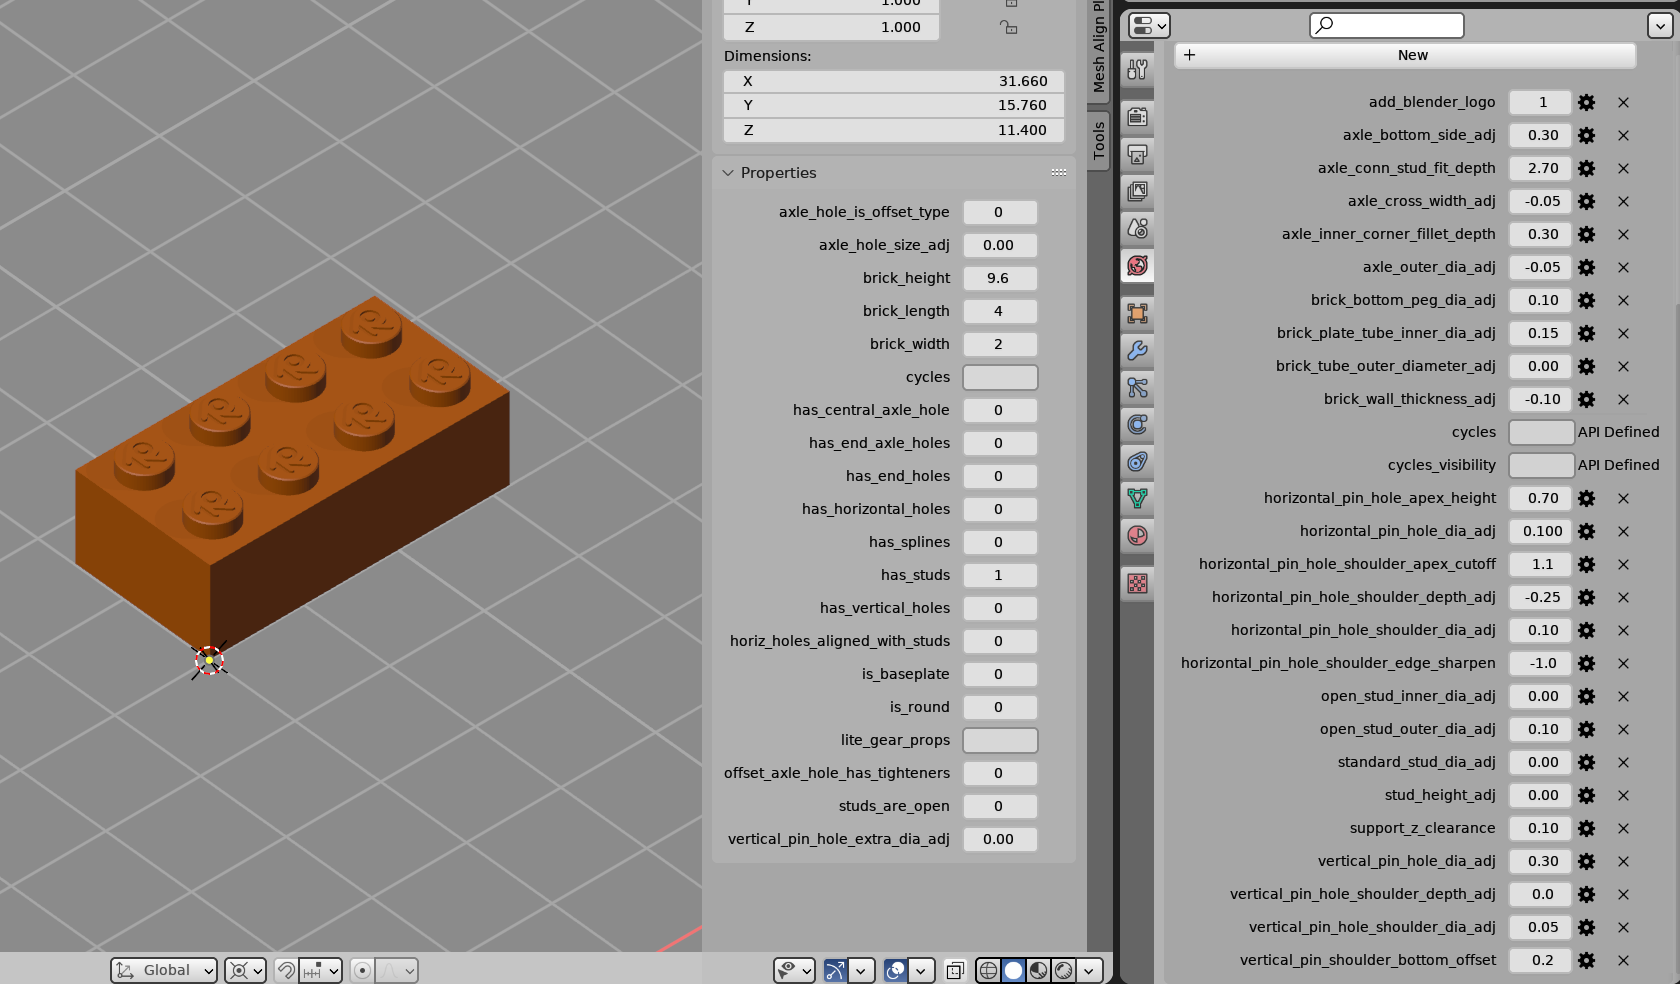Screen dimensions: 1680x984
Task: Click gear icon for stud_height_adj
Action: tap(1586, 795)
